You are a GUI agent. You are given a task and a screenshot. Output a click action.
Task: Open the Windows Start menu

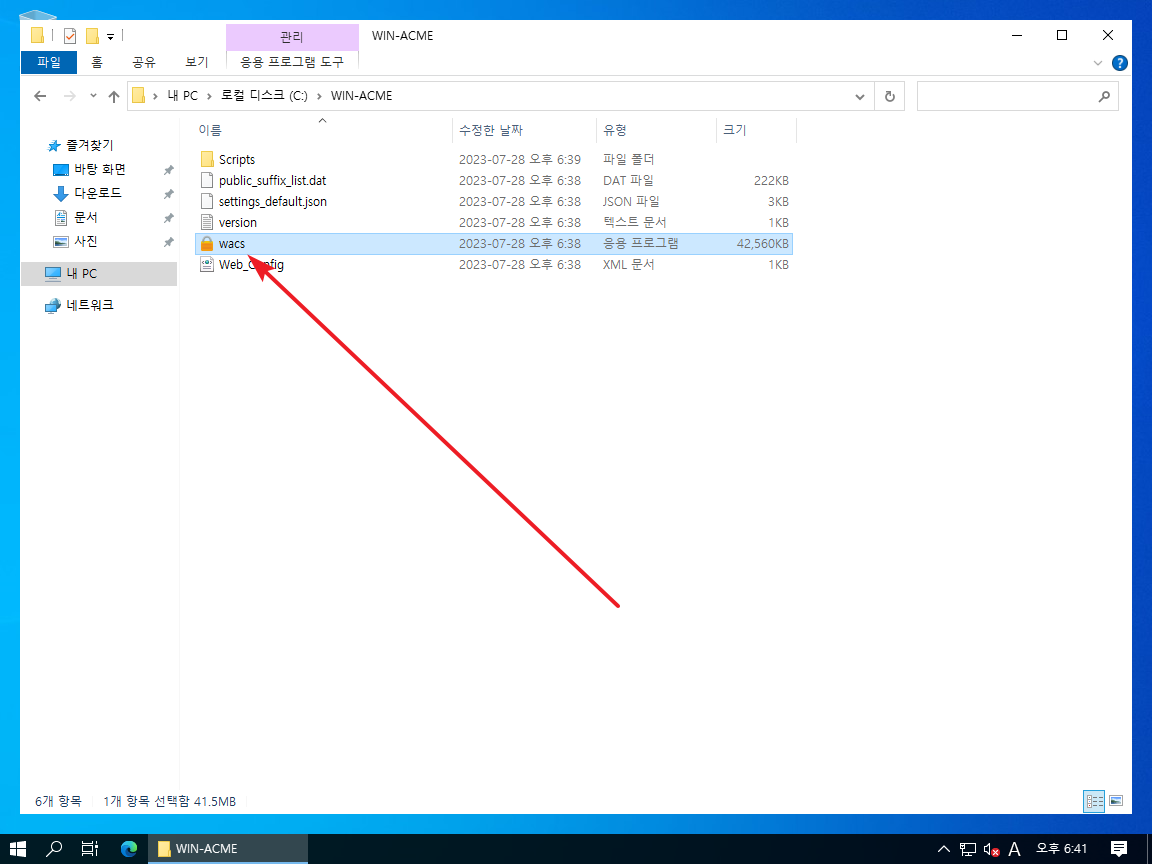(x=18, y=849)
